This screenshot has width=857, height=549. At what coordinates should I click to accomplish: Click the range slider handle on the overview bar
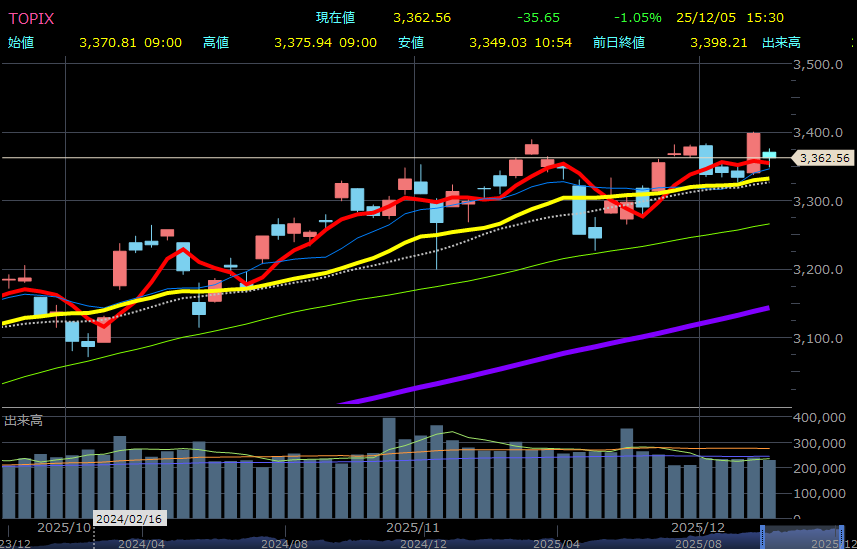click(764, 535)
